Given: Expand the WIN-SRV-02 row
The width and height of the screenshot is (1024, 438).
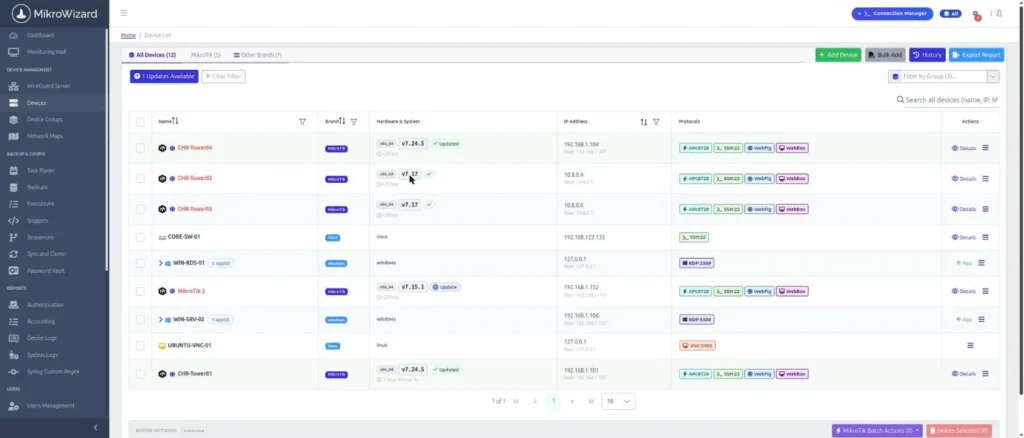Looking at the screenshot, I should pyautogui.click(x=161, y=320).
